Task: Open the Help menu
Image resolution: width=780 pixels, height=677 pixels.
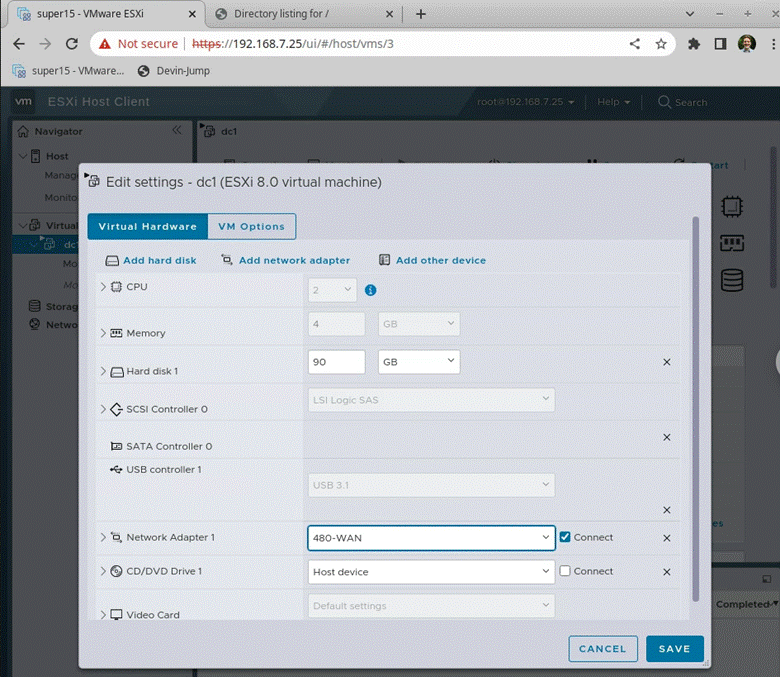Action: click(613, 102)
